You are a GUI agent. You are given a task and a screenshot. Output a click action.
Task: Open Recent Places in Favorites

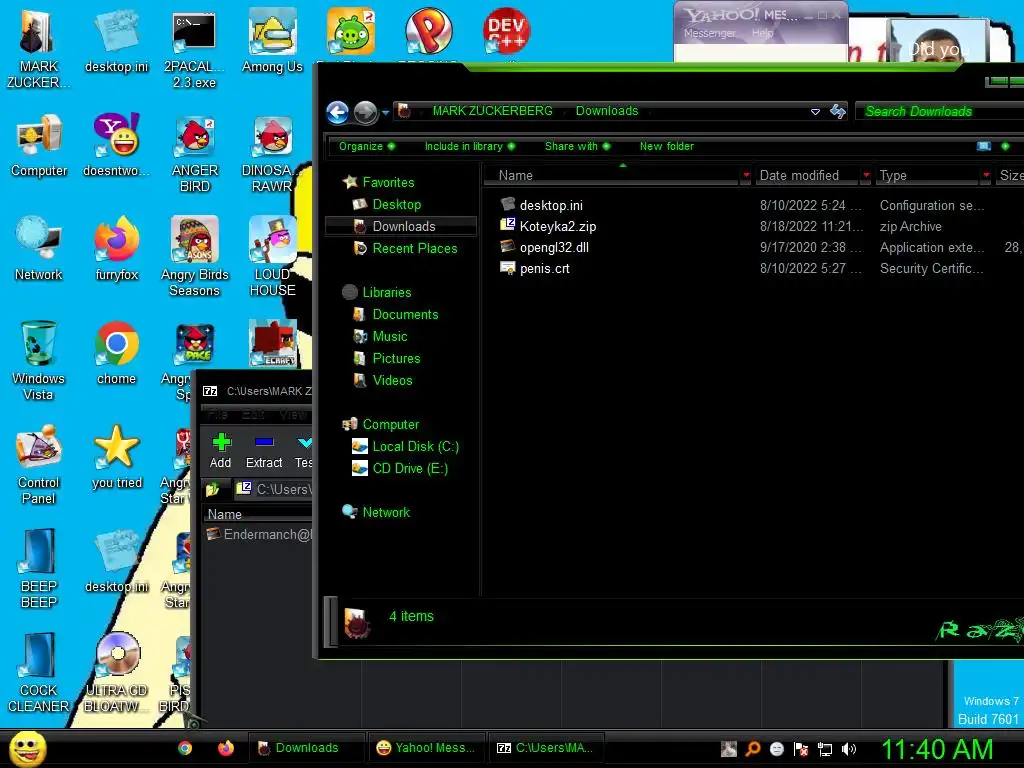(x=415, y=248)
